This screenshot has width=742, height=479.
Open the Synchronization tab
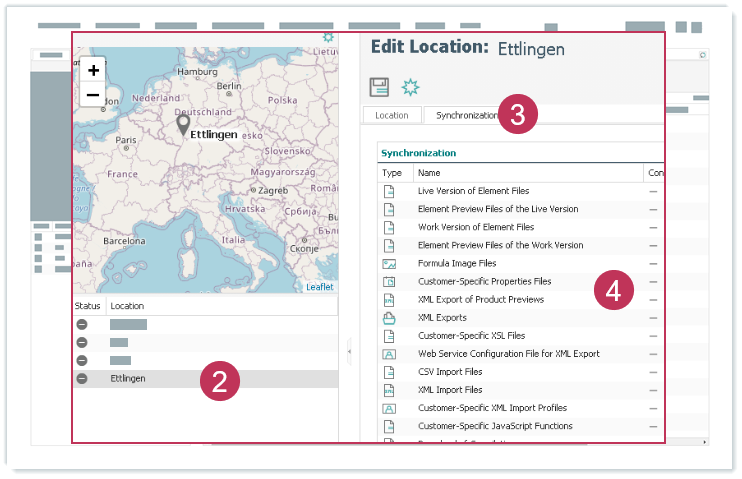(465, 115)
